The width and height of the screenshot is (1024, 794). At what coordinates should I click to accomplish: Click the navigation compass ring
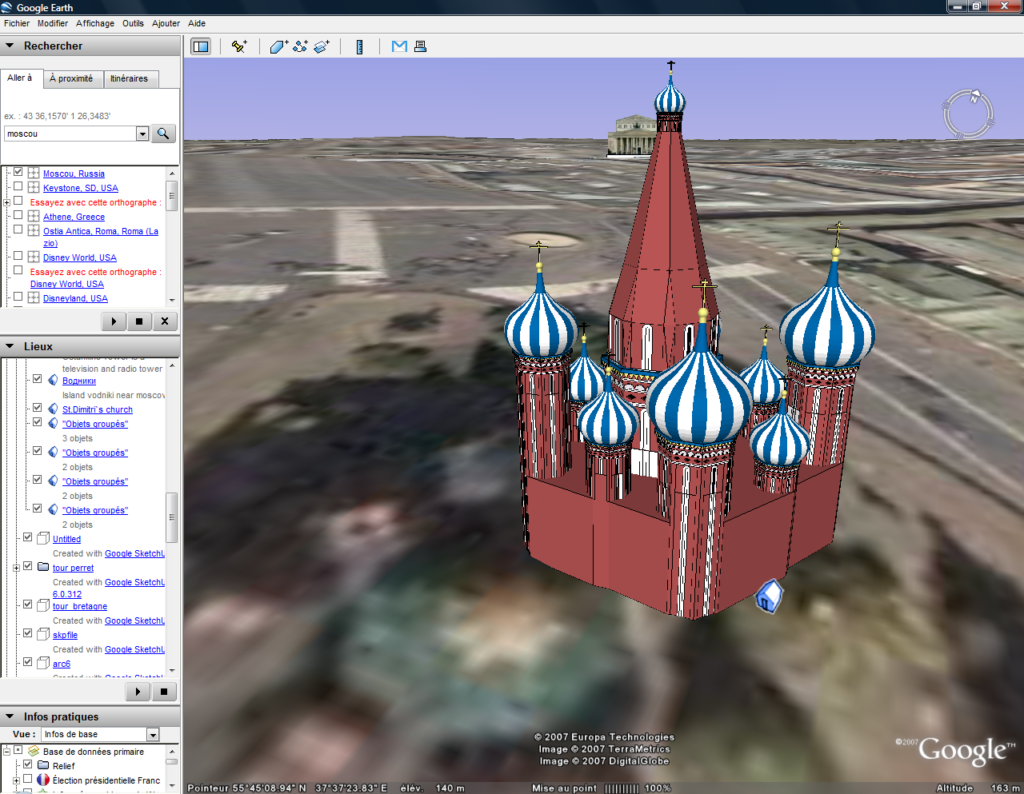tap(968, 114)
